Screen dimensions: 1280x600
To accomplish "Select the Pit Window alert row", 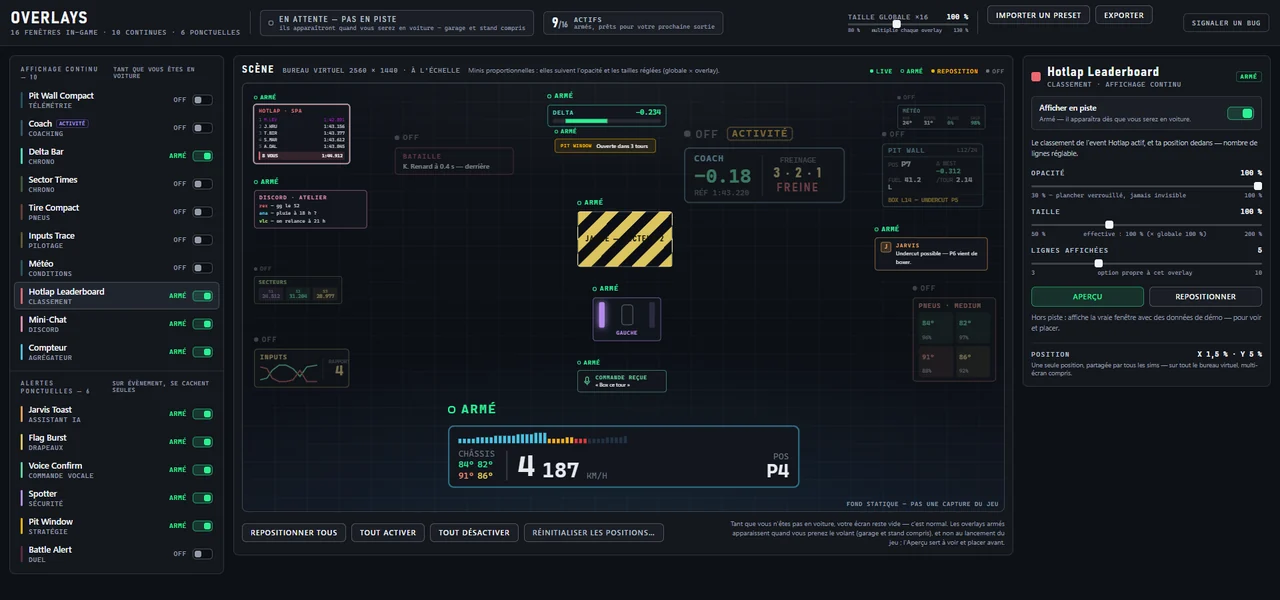I will [117, 526].
